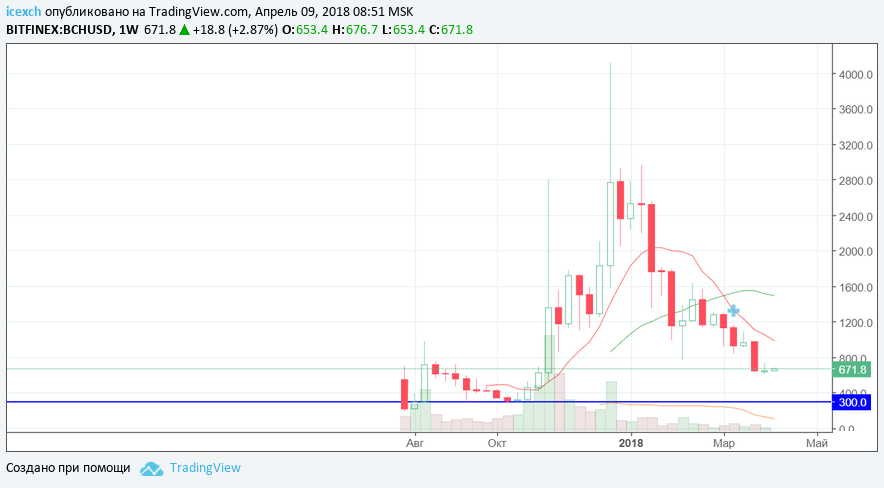This screenshot has height=488, width=884.
Task: Open the TradingView text link at bottom
Action: tap(205, 468)
